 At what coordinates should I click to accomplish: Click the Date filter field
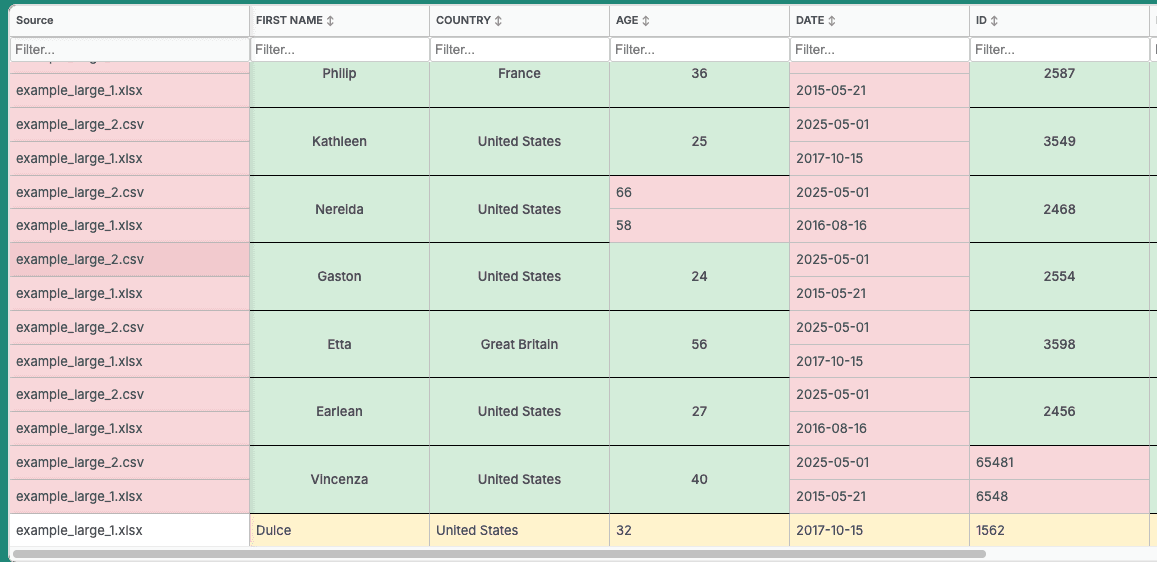point(879,49)
